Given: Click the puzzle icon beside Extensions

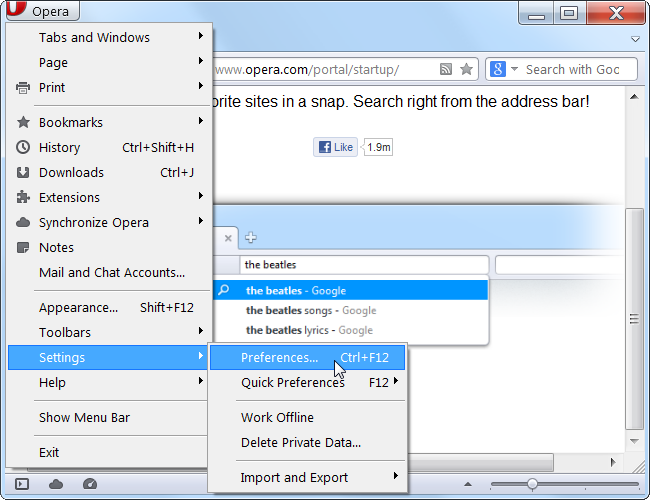Looking at the screenshot, I should pyautogui.click(x=23, y=197).
